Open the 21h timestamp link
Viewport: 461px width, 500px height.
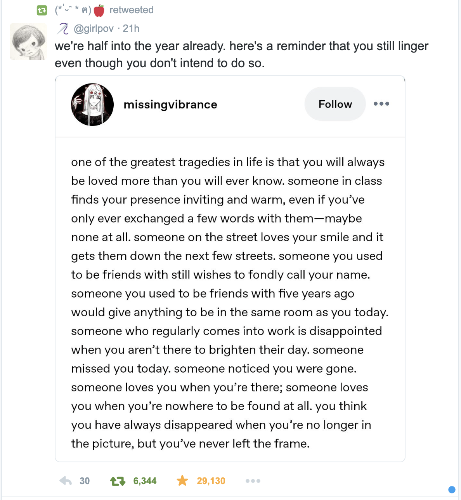coord(131,29)
